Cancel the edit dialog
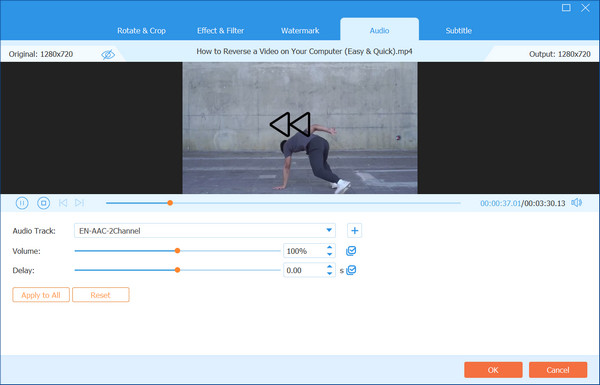 tap(558, 370)
